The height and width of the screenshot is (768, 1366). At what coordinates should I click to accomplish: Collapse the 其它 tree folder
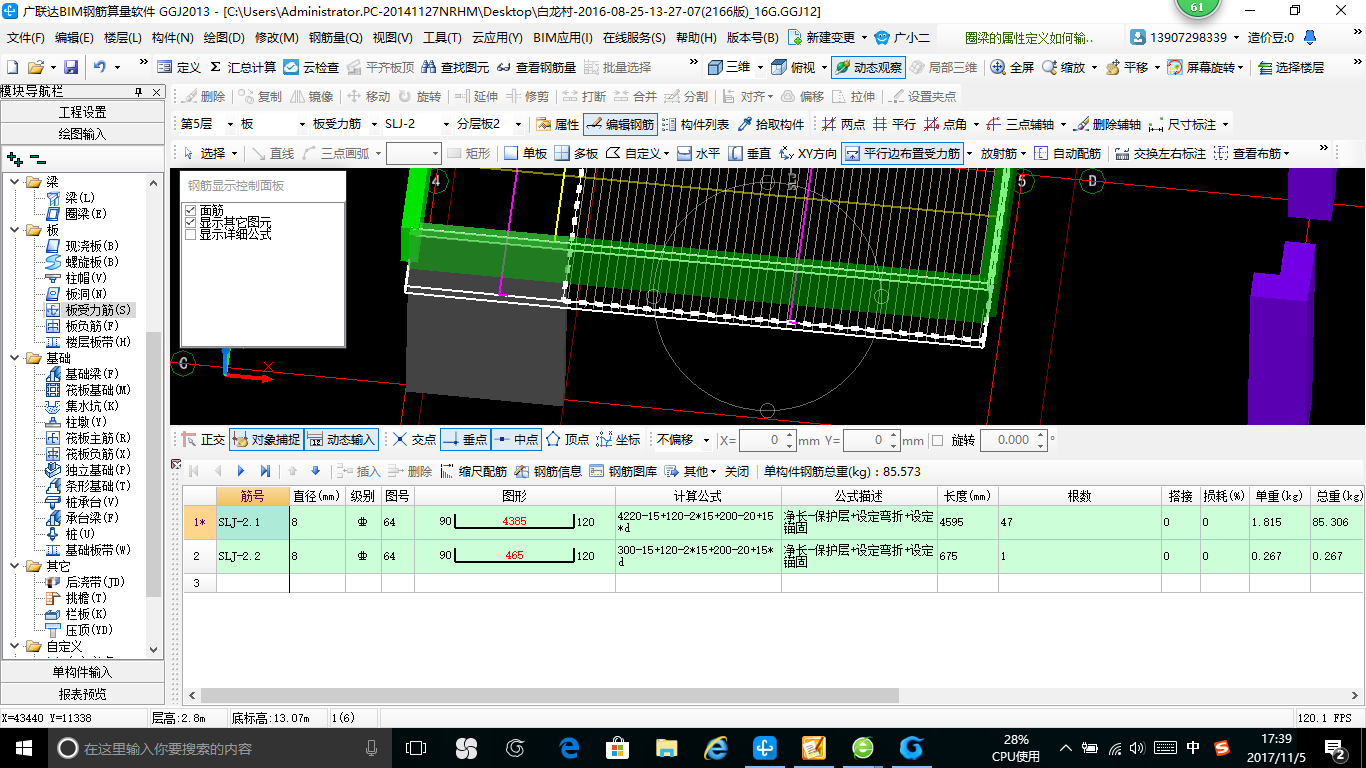[14, 566]
